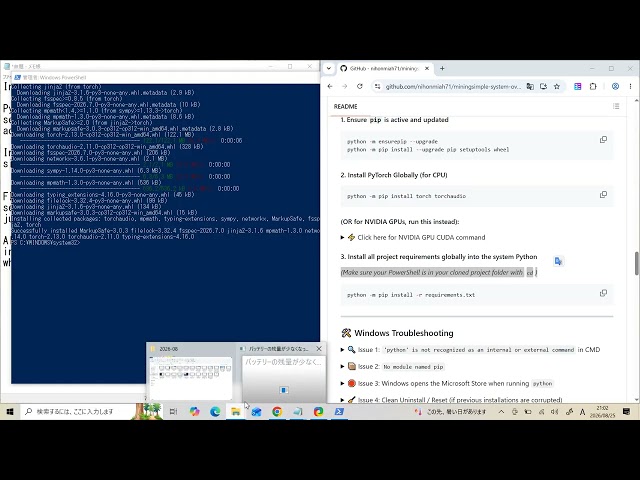Open Chrome extensions puzzle icon
640x480 pixels.
coord(593,87)
